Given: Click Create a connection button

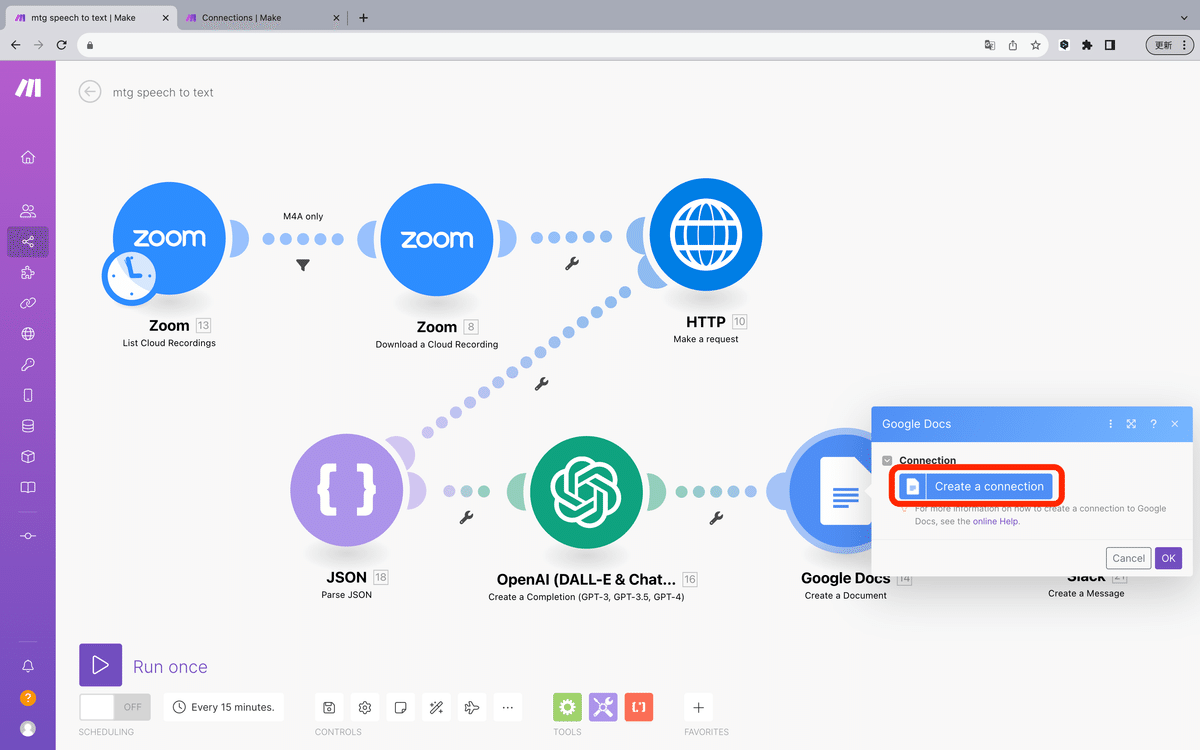Looking at the screenshot, I should click(x=975, y=486).
